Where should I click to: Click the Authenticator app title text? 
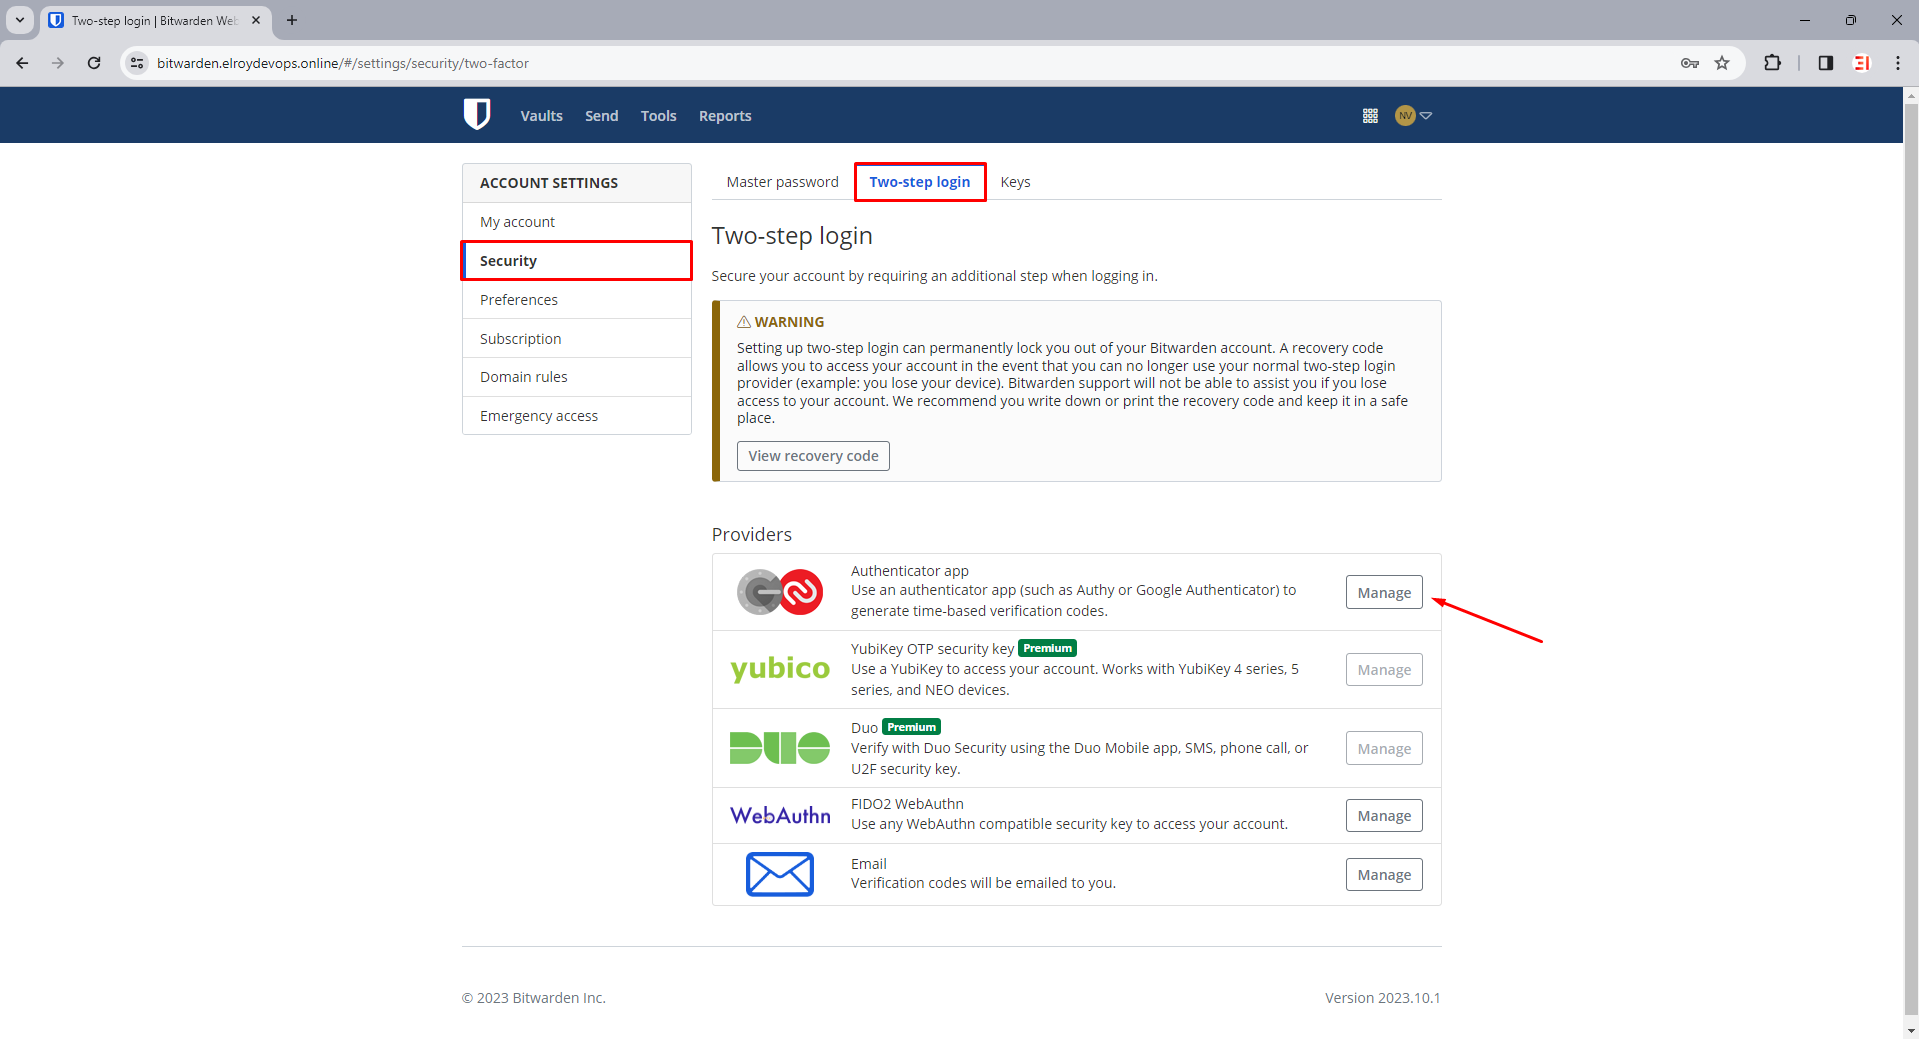point(910,571)
